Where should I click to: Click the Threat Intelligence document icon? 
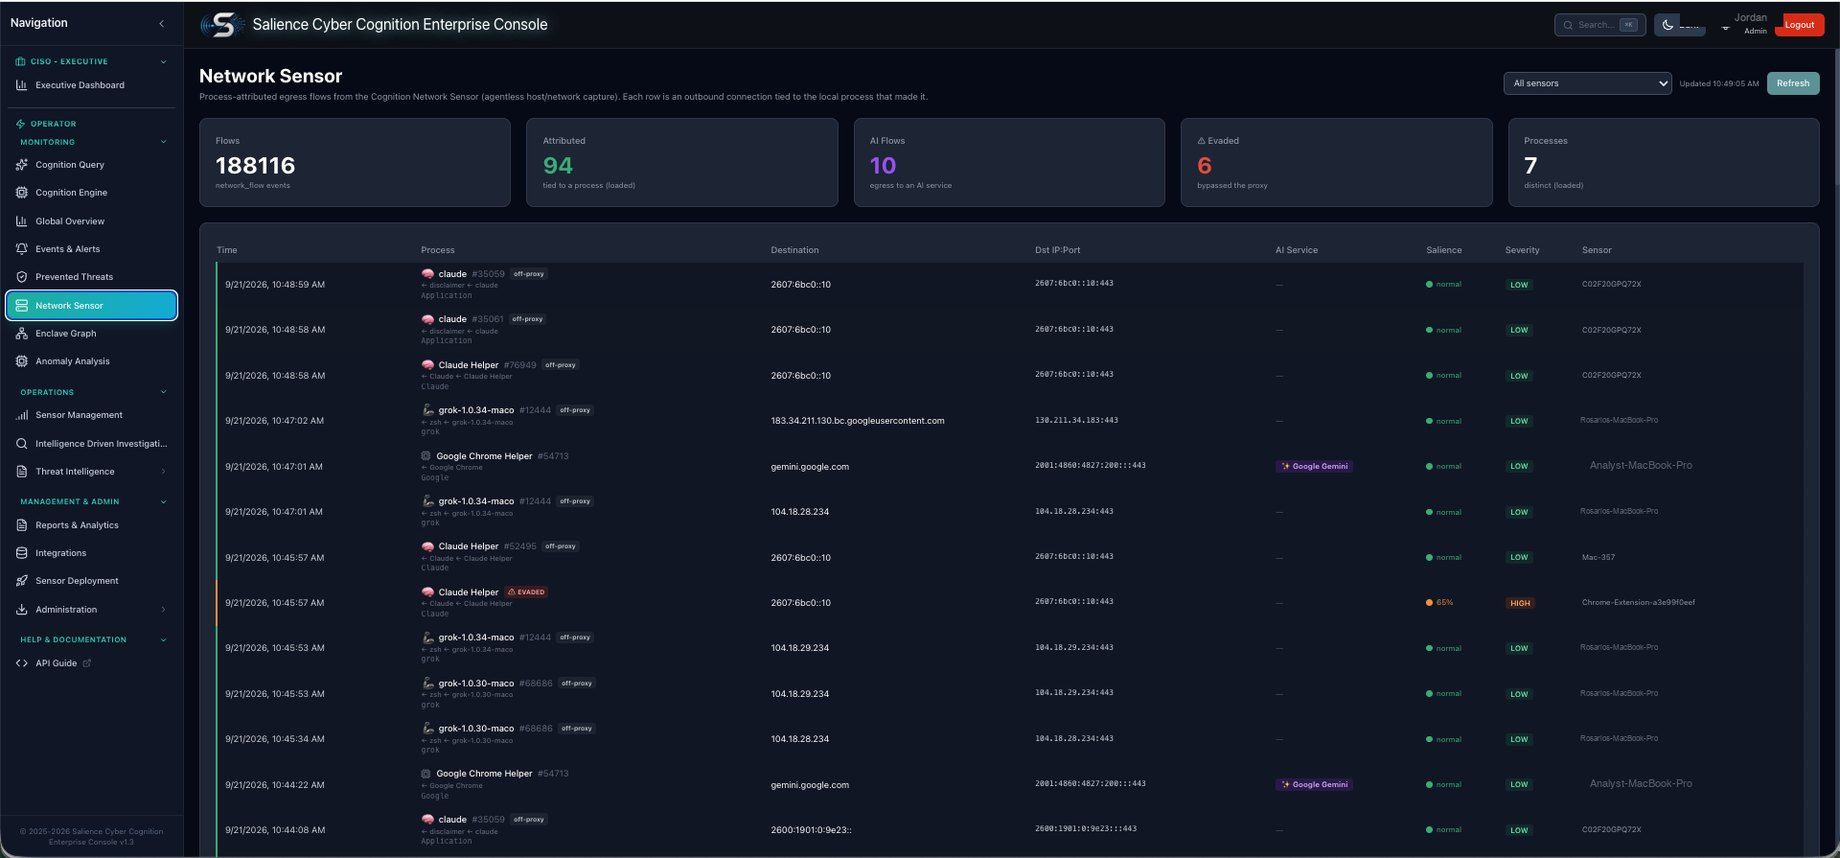pos(21,472)
